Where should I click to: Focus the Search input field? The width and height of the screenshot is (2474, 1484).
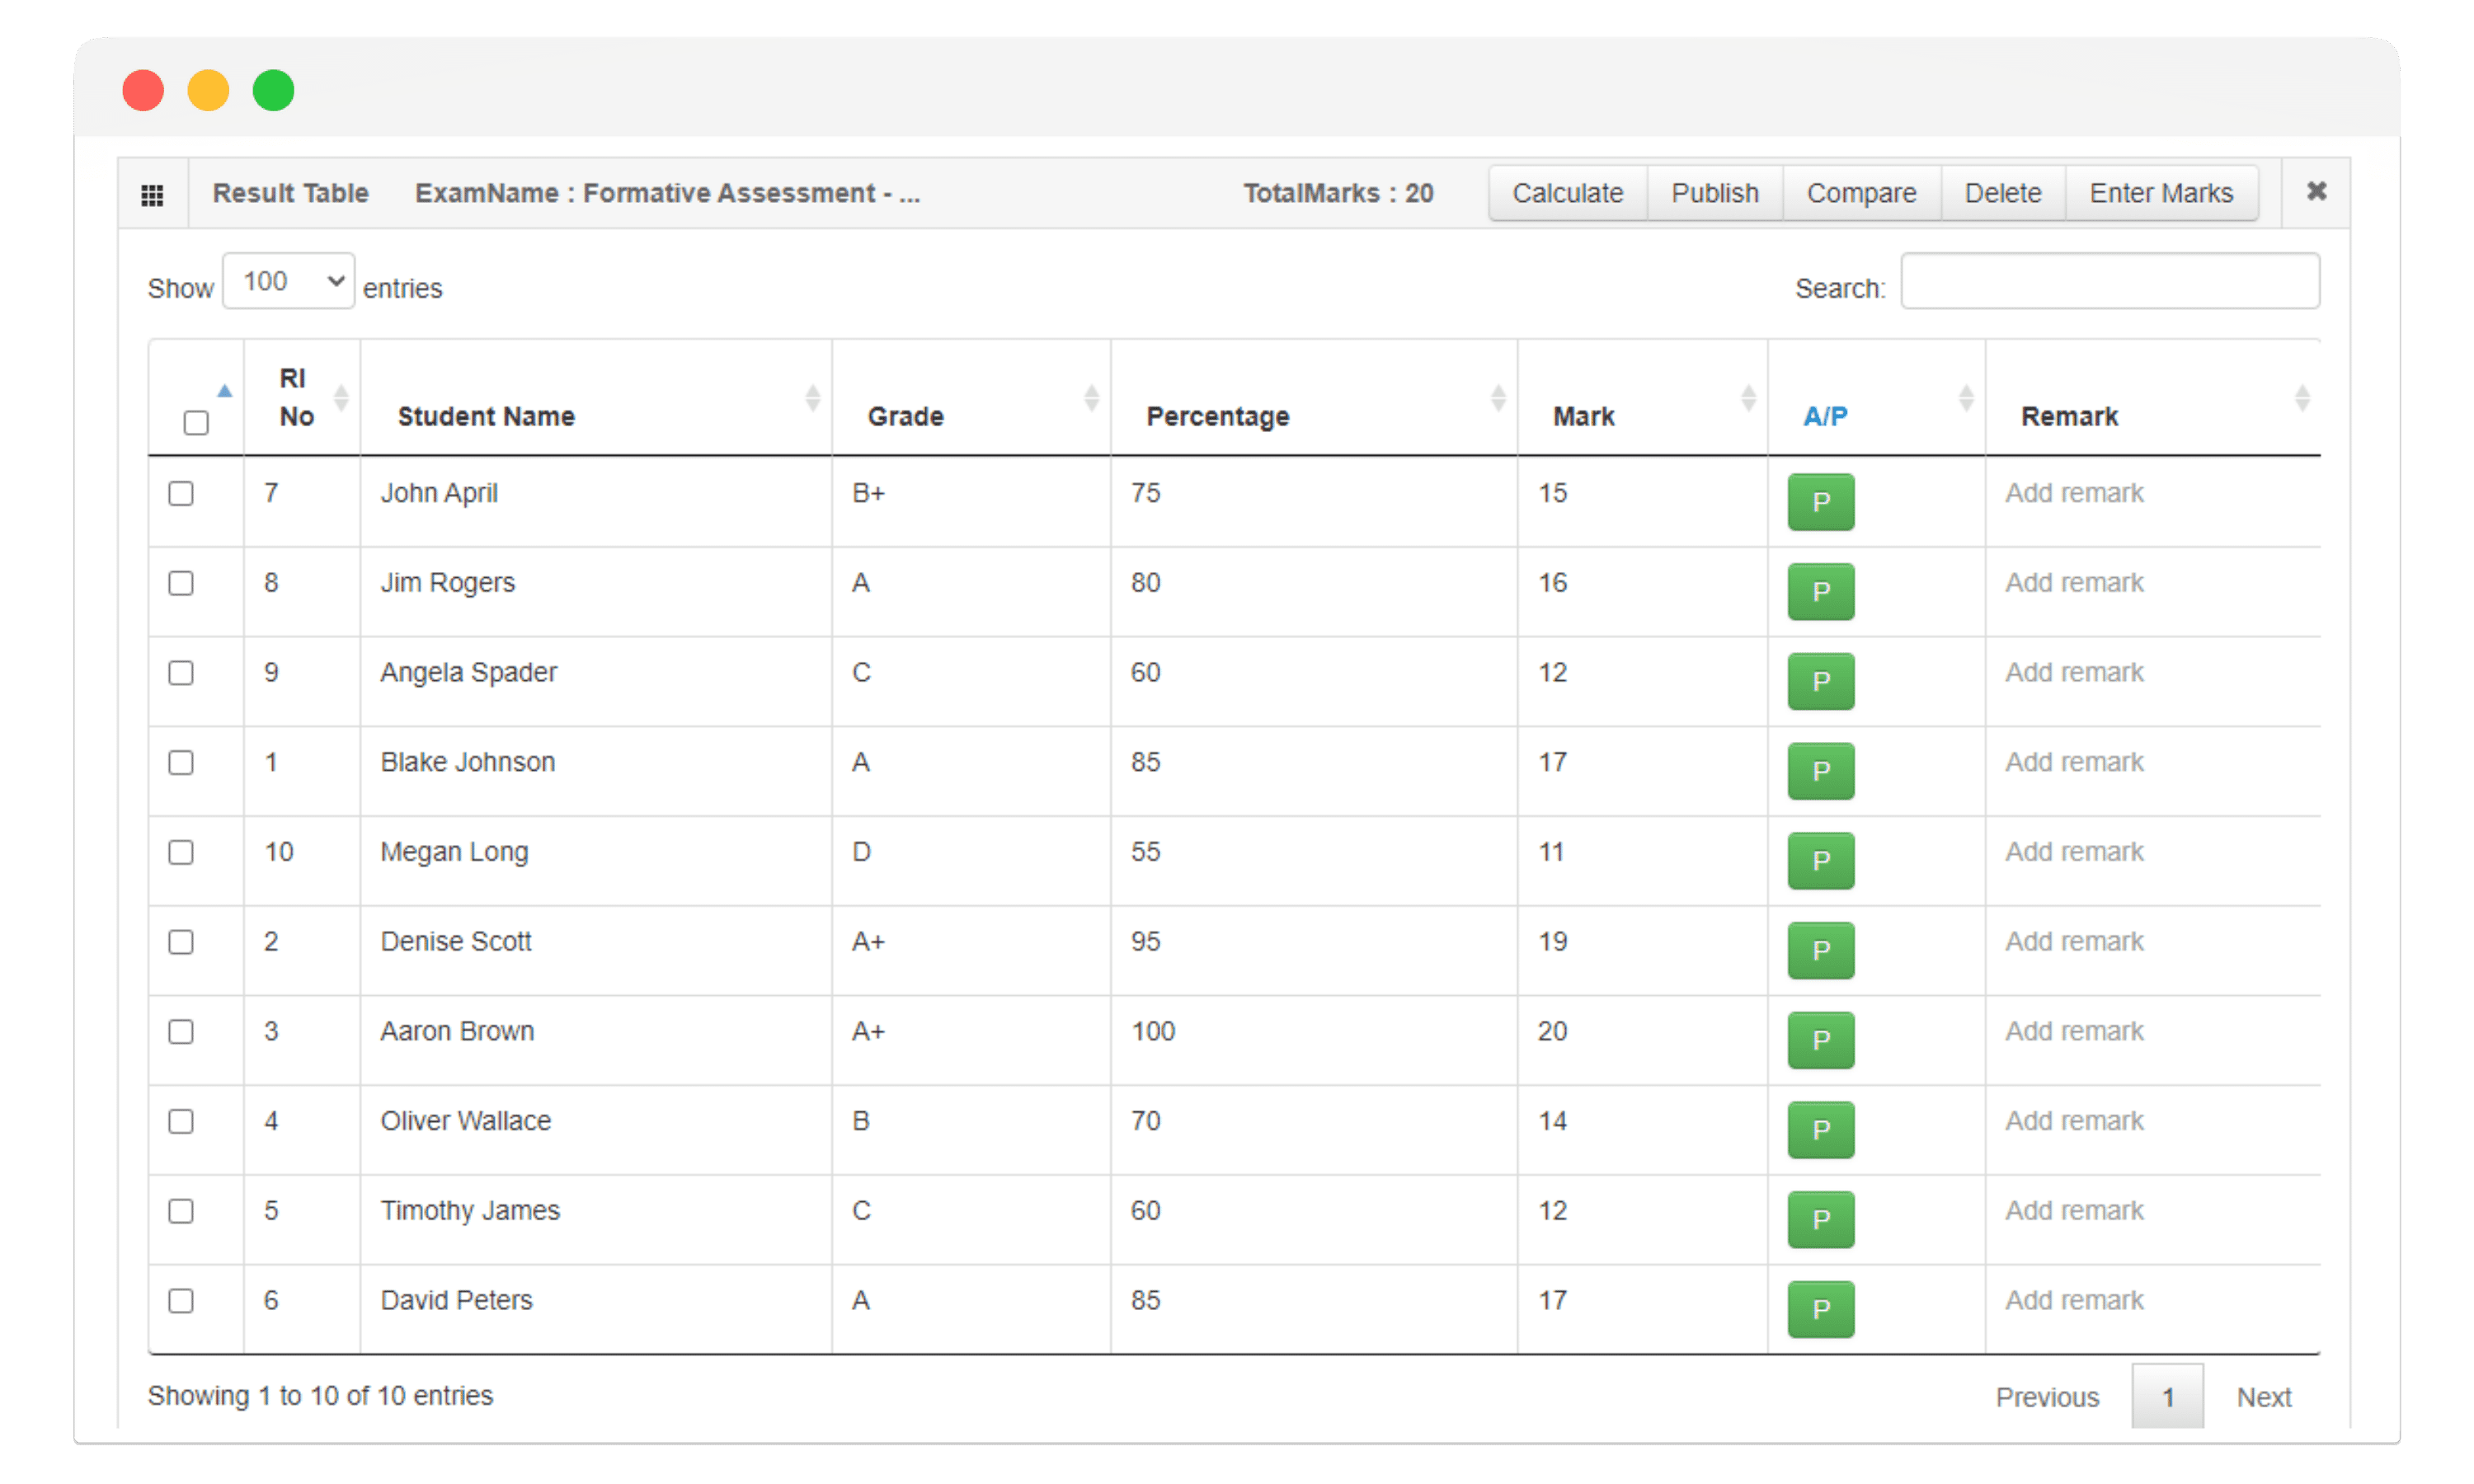click(2110, 281)
